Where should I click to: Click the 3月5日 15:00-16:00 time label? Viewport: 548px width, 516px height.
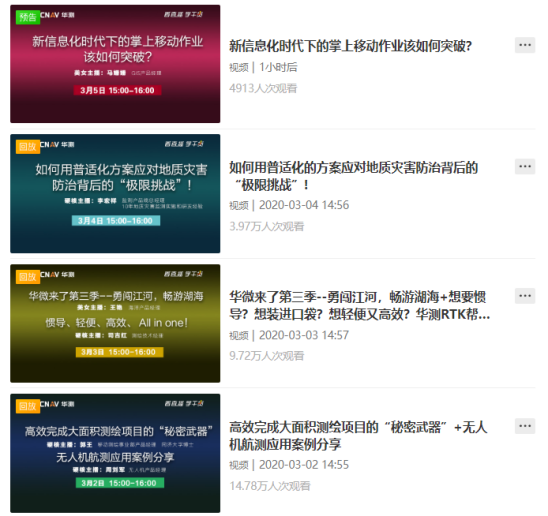click(x=117, y=90)
